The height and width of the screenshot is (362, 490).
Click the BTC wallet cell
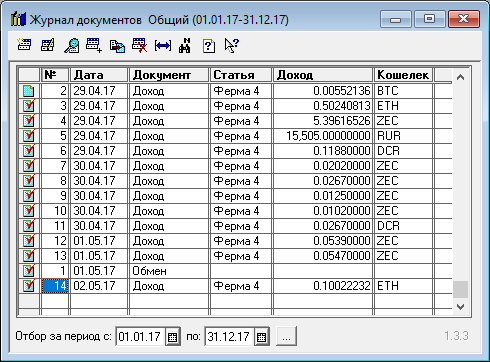click(x=403, y=91)
